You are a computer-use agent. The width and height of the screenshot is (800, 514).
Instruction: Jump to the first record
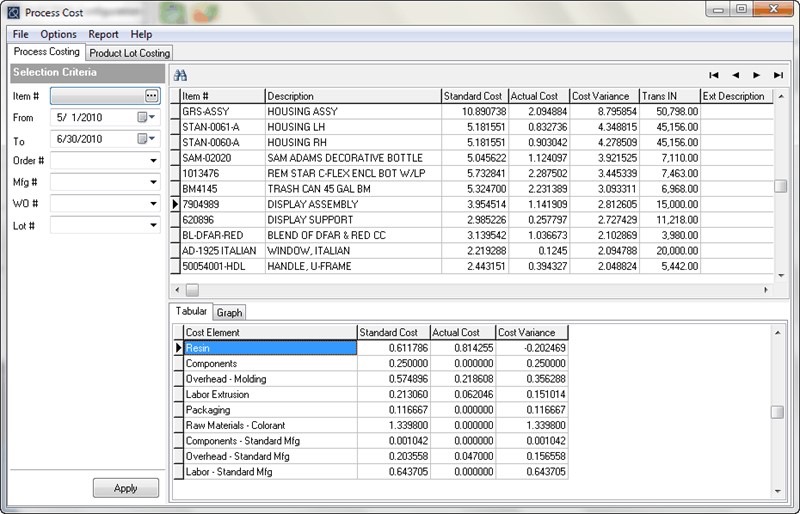coord(714,75)
